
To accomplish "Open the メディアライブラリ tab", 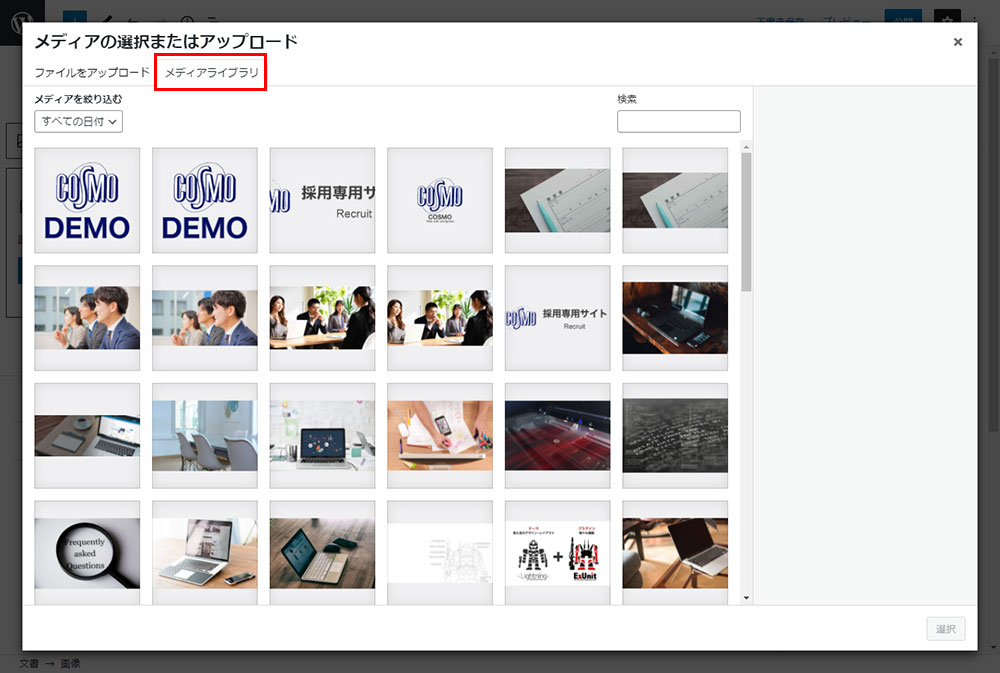I will [x=211, y=73].
